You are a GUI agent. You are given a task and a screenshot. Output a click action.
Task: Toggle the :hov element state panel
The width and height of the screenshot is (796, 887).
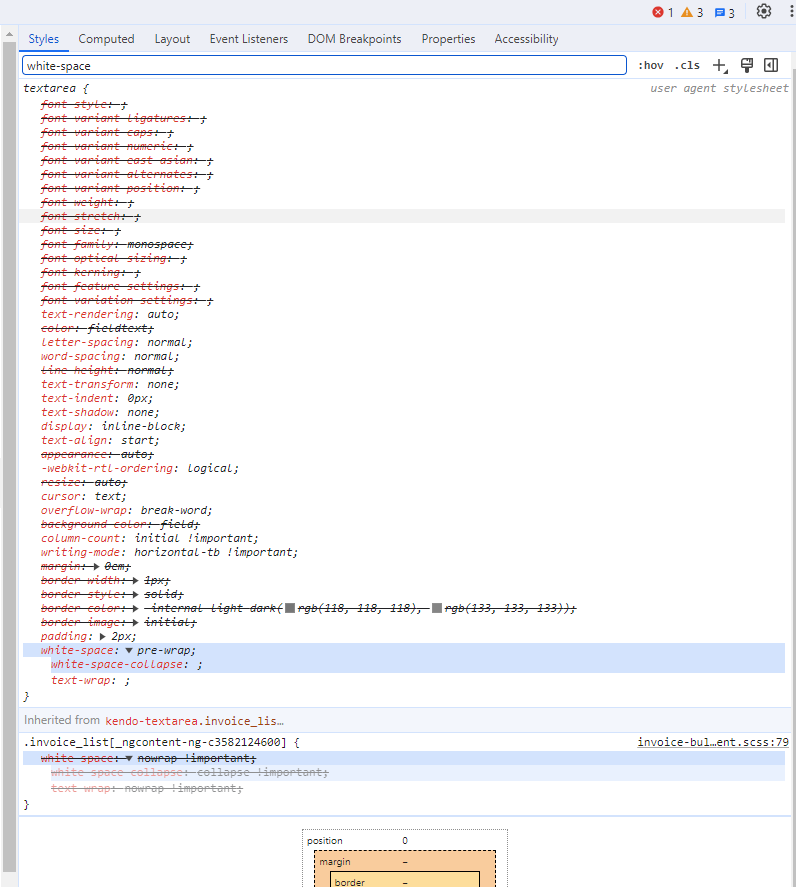coord(650,66)
